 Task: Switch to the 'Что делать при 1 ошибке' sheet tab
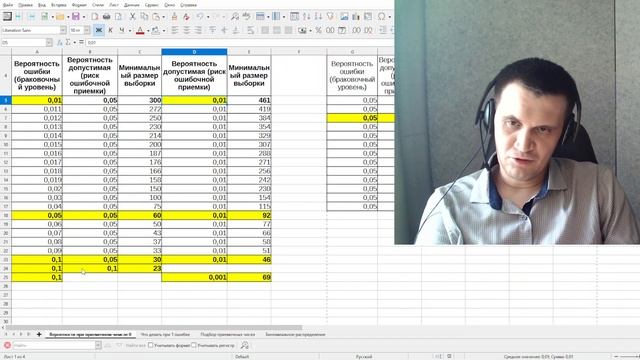[x=165, y=334]
